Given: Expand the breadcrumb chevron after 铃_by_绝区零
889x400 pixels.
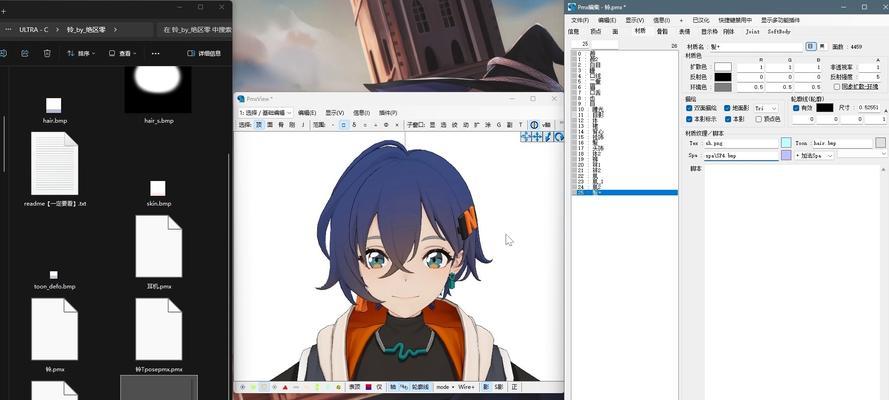Looking at the screenshot, I should point(115,29).
